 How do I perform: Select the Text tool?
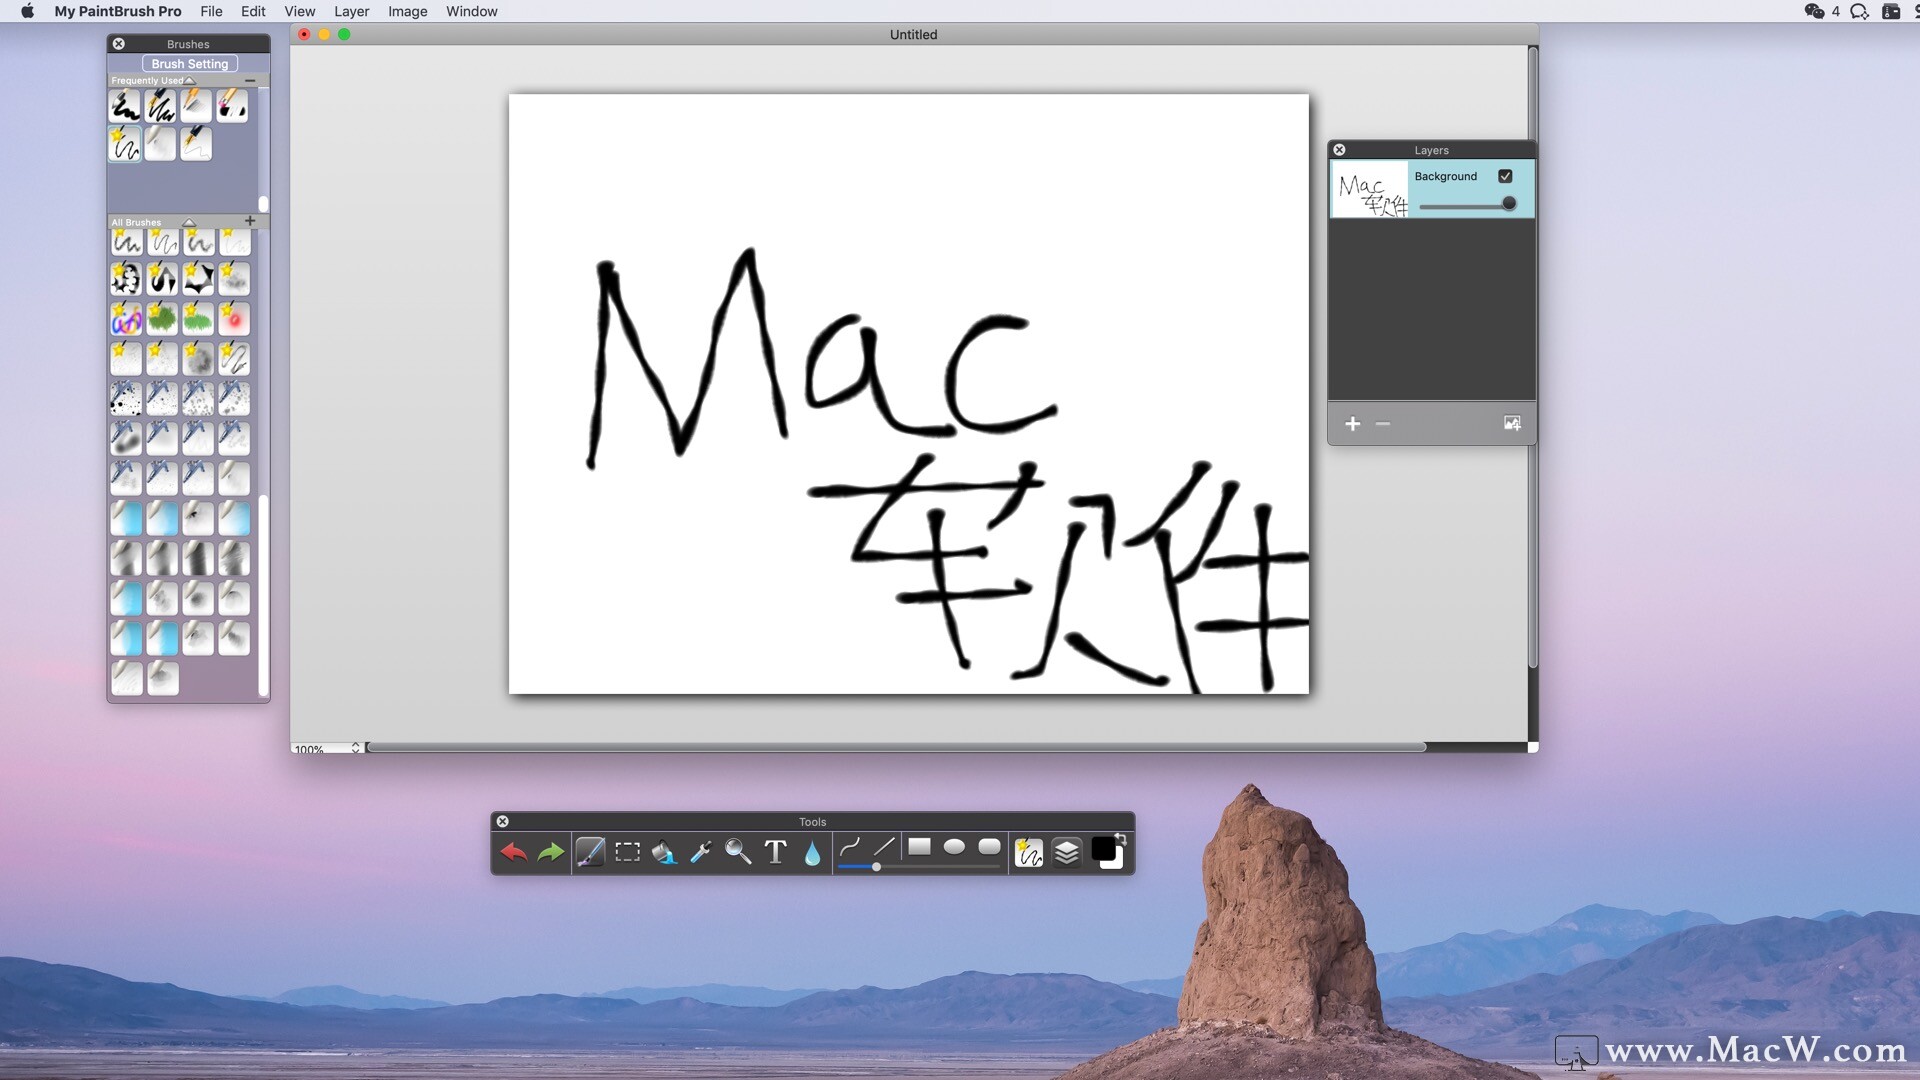[775, 852]
